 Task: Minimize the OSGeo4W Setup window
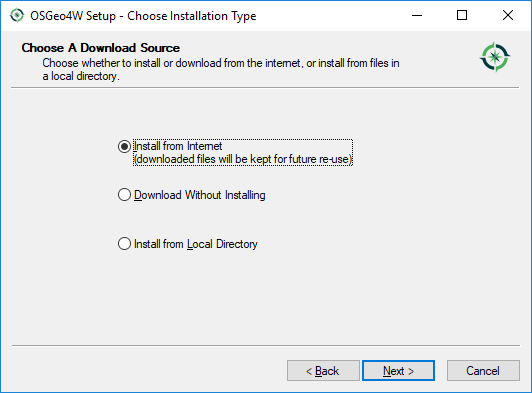coord(417,16)
